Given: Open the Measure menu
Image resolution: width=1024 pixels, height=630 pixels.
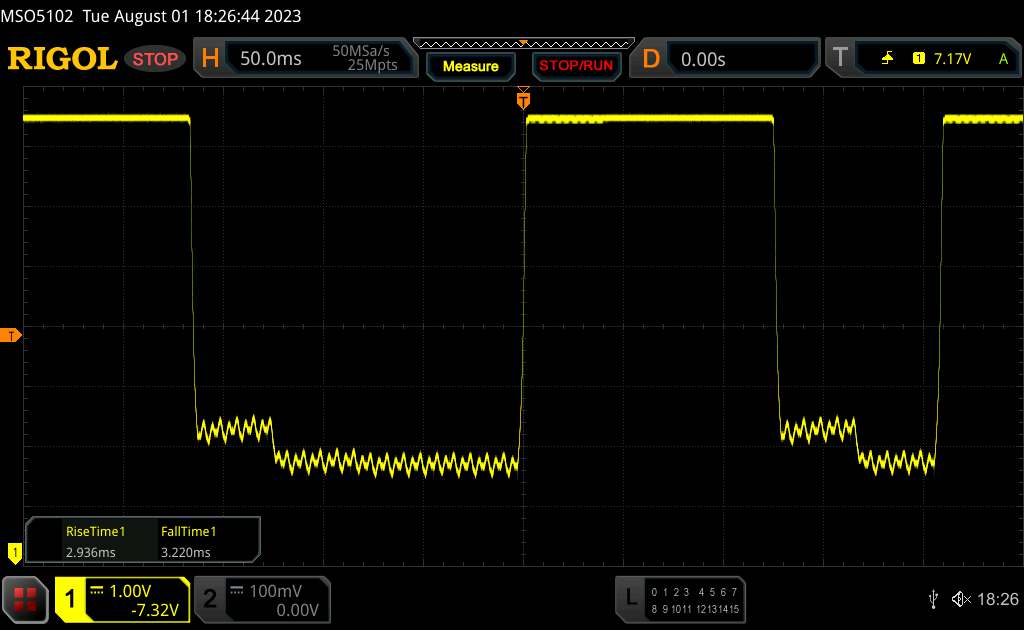Looking at the screenshot, I should (470, 66).
